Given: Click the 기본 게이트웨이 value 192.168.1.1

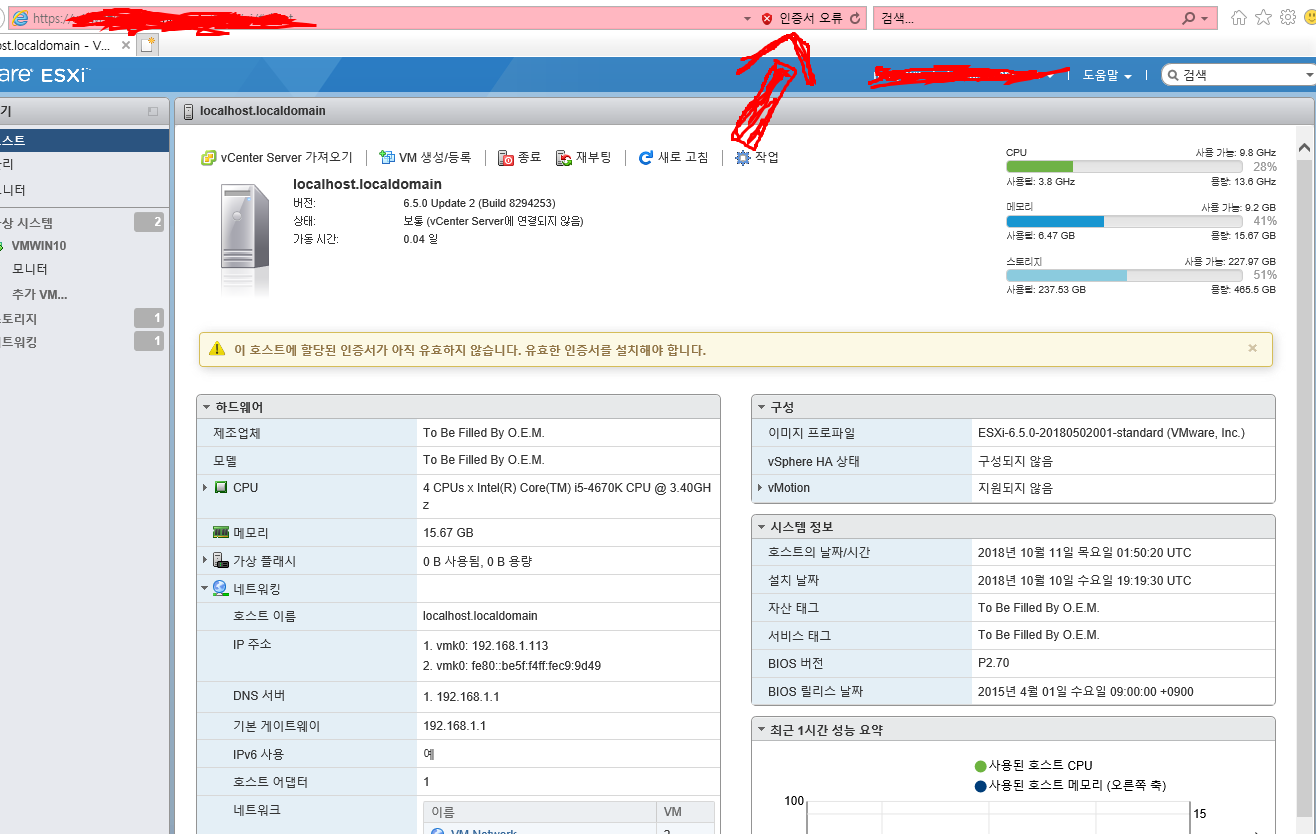Looking at the screenshot, I should pyautogui.click(x=455, y=726).
